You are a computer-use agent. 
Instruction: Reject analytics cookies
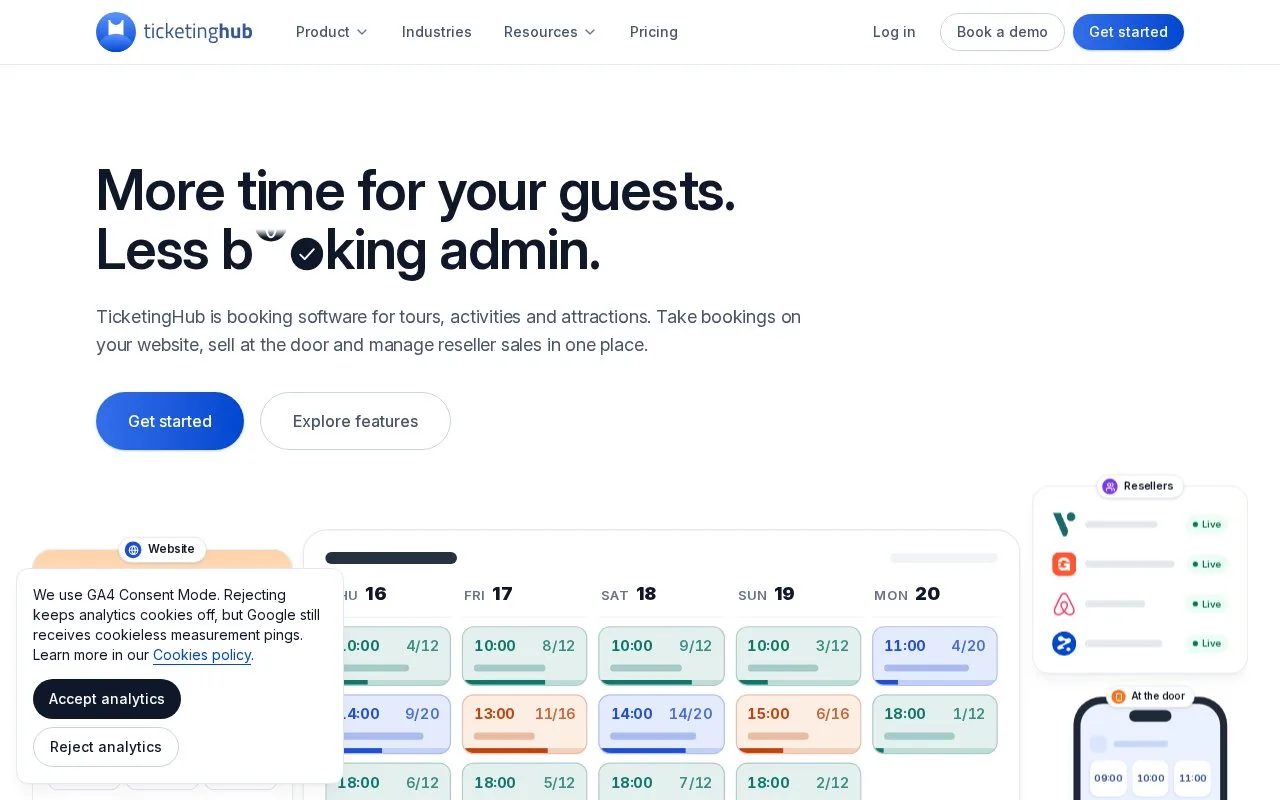tap(106, 747)
